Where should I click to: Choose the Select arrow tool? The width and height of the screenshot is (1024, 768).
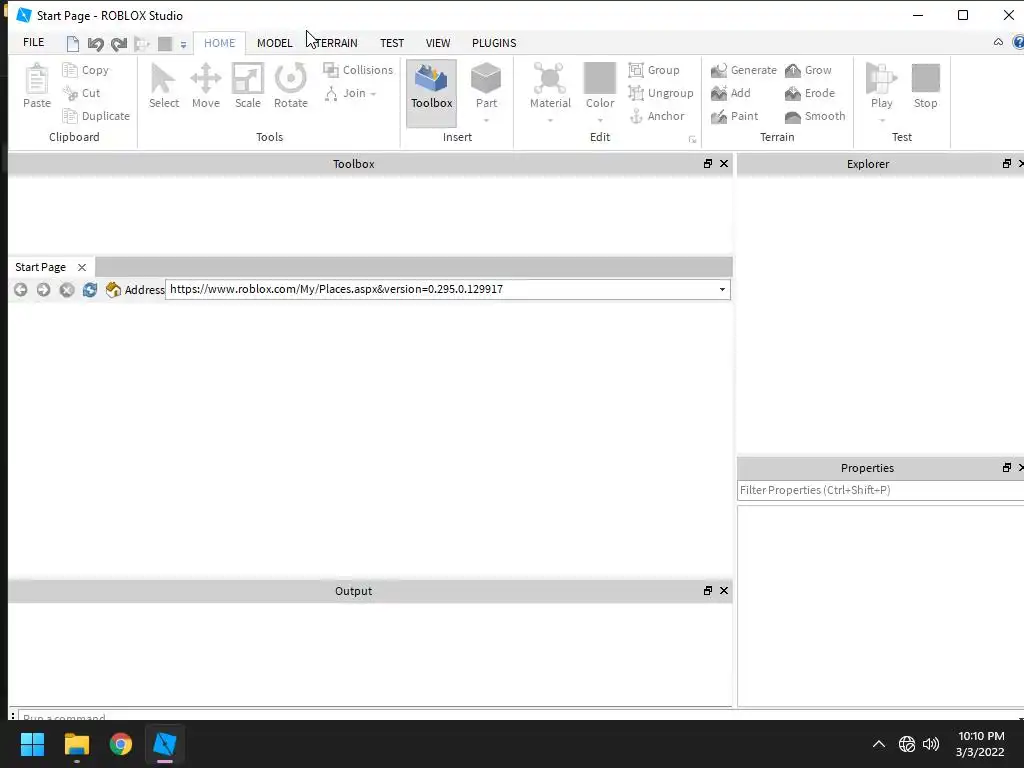pos(163,86)
